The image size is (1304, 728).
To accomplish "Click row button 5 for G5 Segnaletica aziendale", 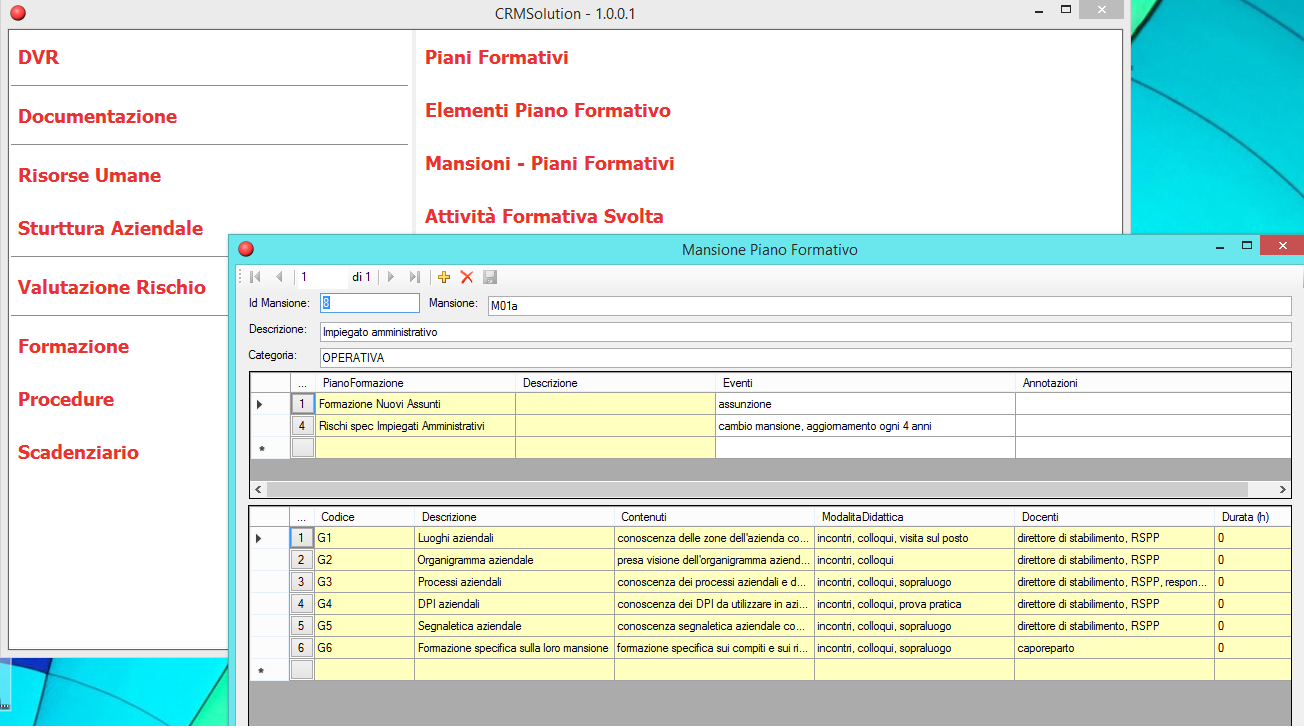I will tap(302, 626).
